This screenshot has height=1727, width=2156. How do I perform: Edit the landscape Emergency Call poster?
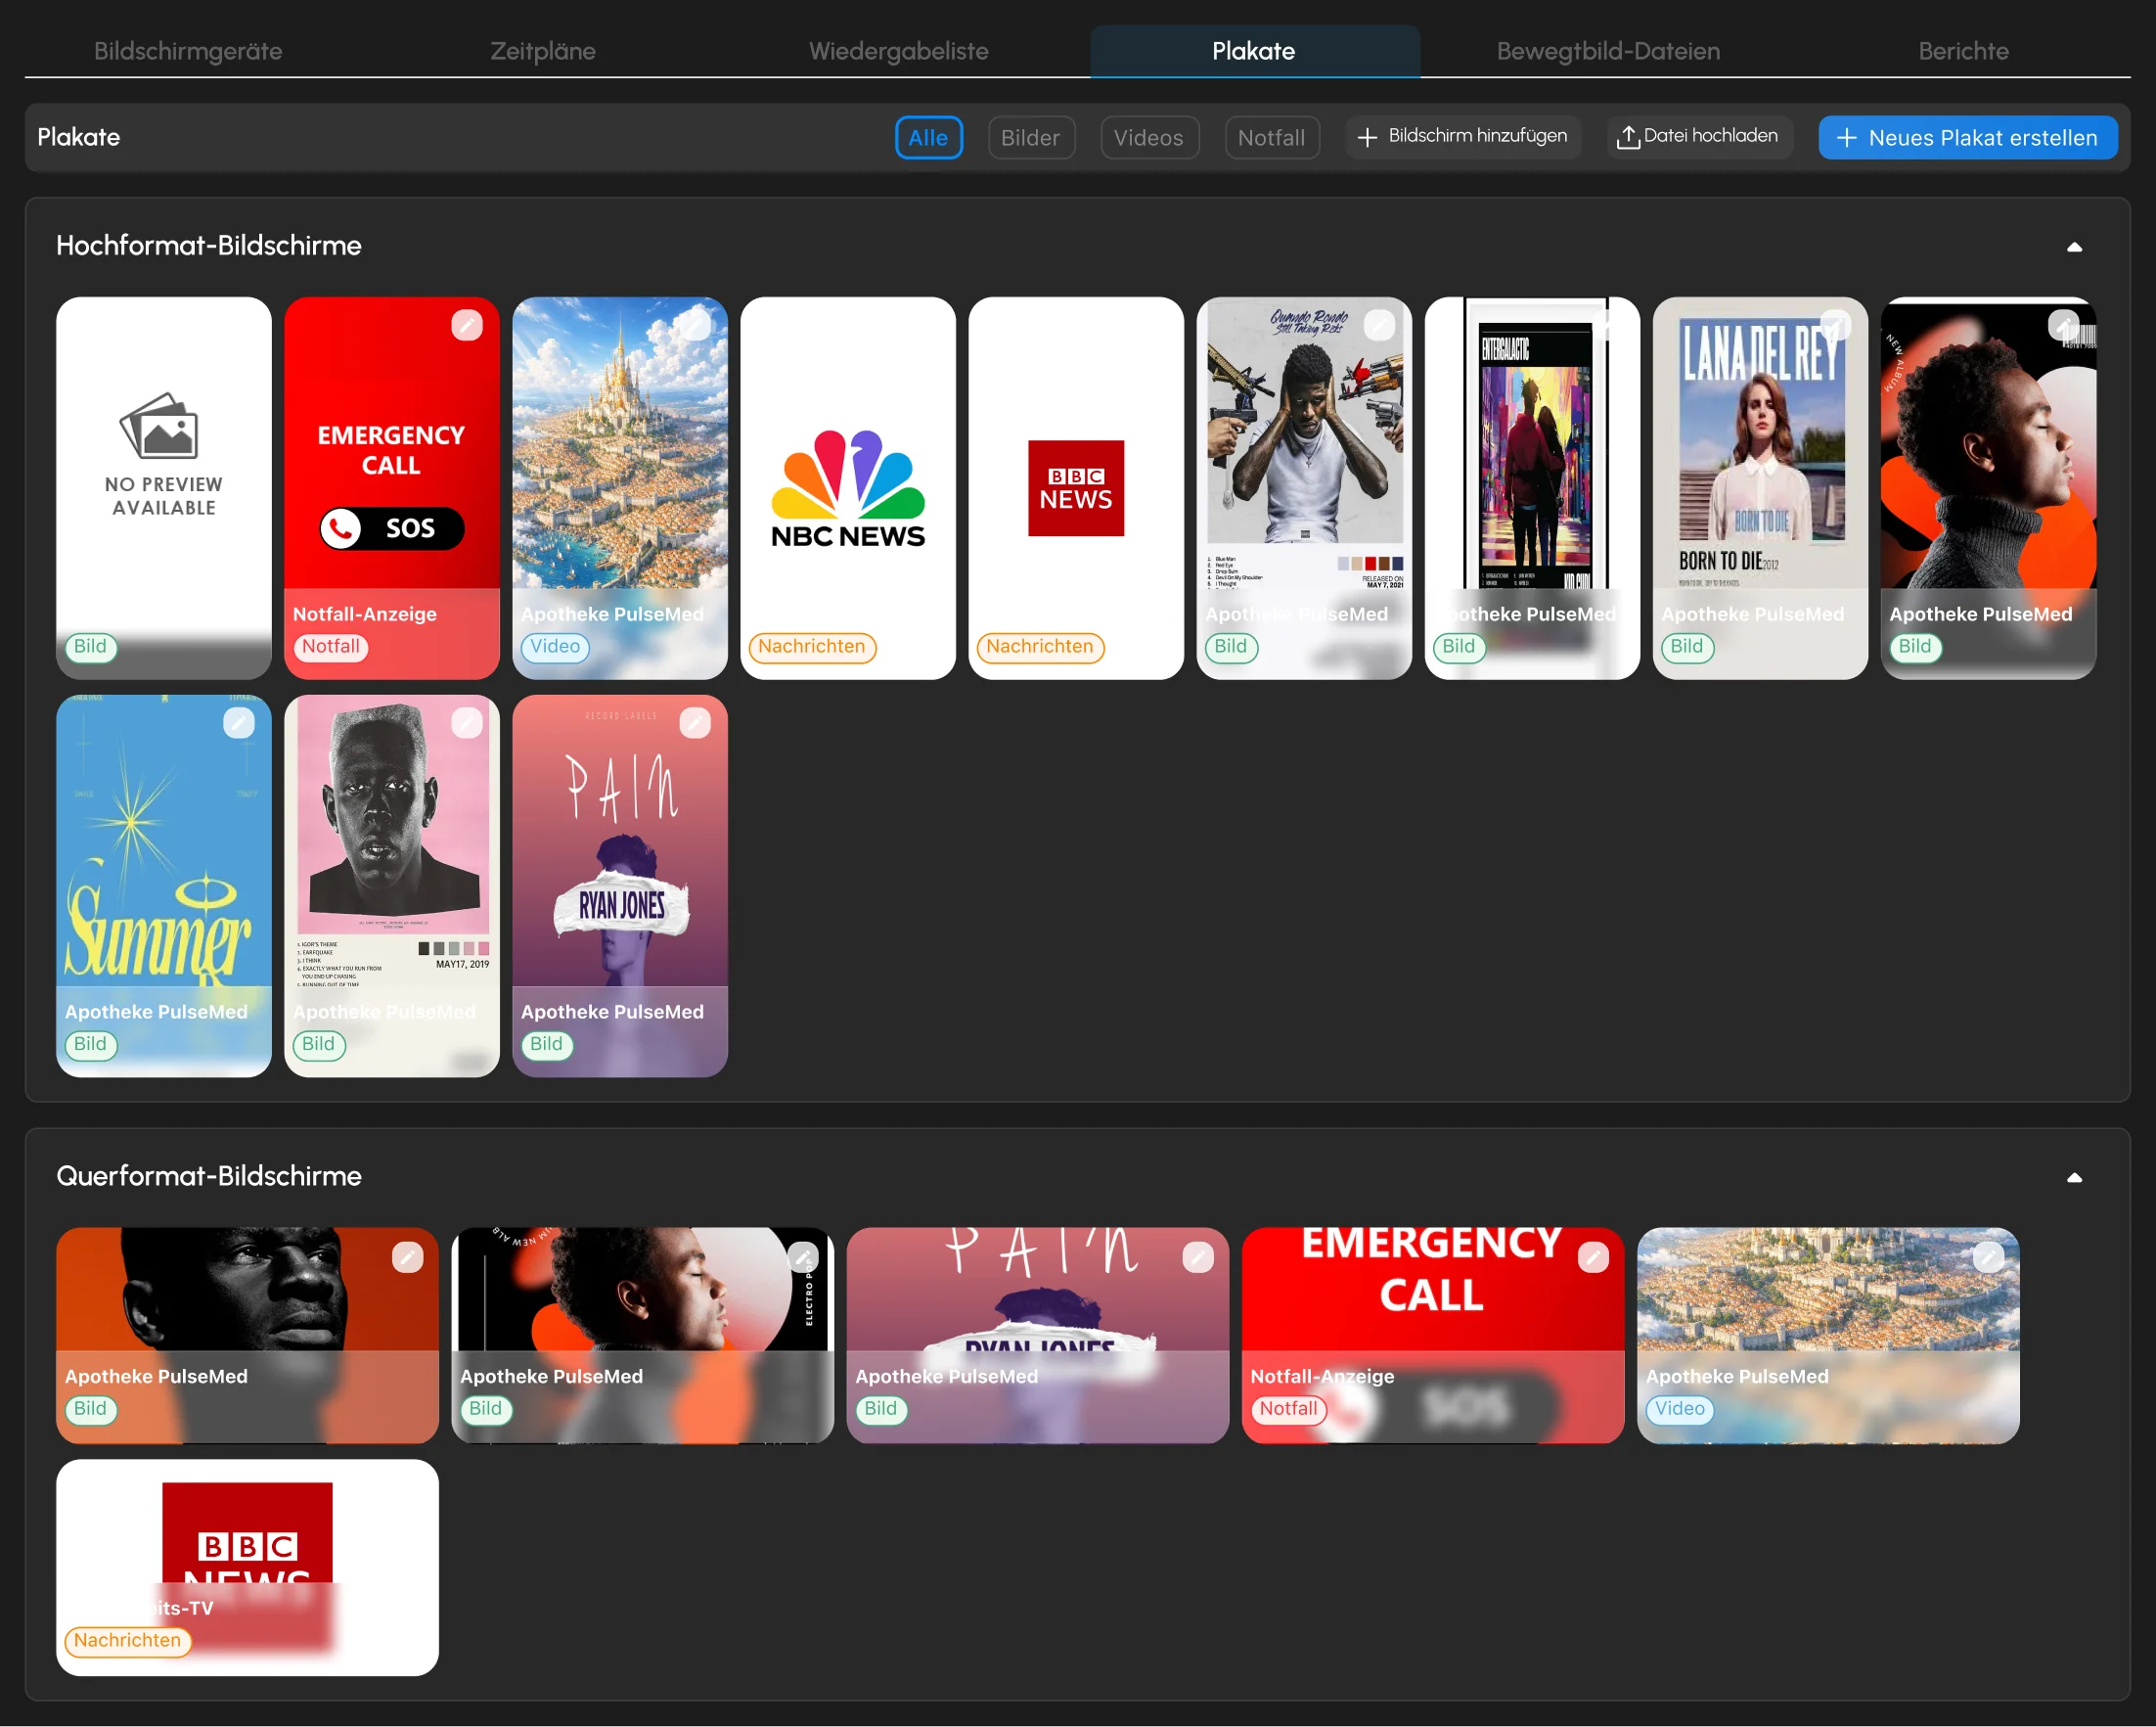pyautogui.click(x=1593, y=1257)
